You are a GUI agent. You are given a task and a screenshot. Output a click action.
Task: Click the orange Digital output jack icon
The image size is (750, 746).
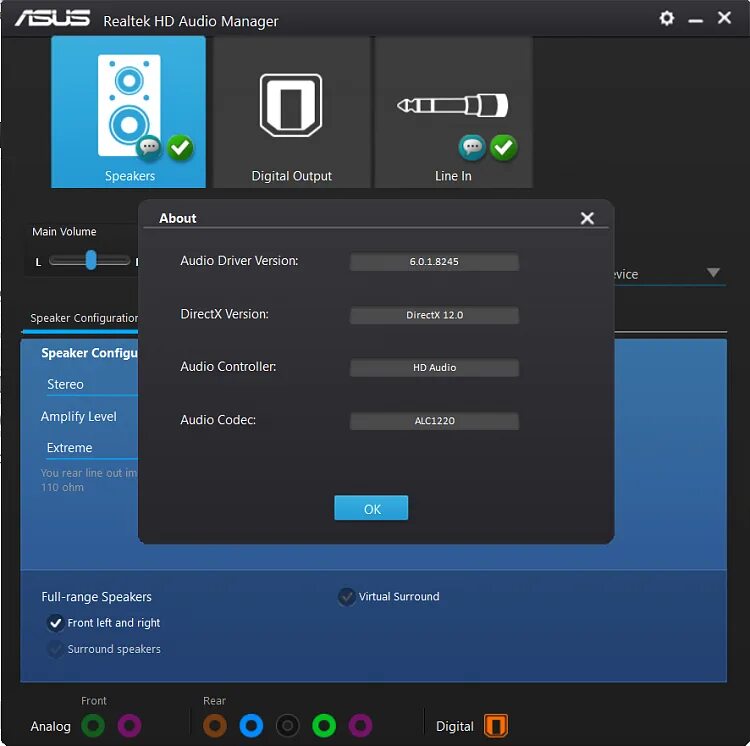[496, 725]
